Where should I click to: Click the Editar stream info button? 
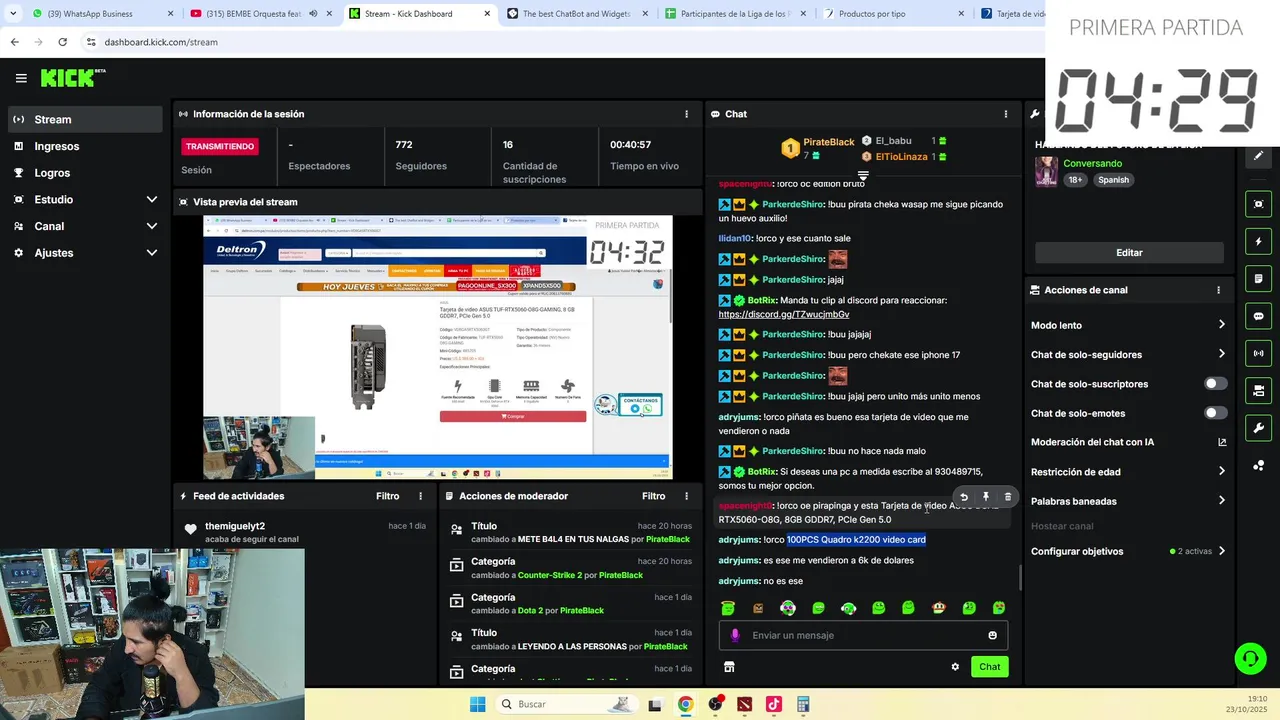click(x=1129, y=253)
